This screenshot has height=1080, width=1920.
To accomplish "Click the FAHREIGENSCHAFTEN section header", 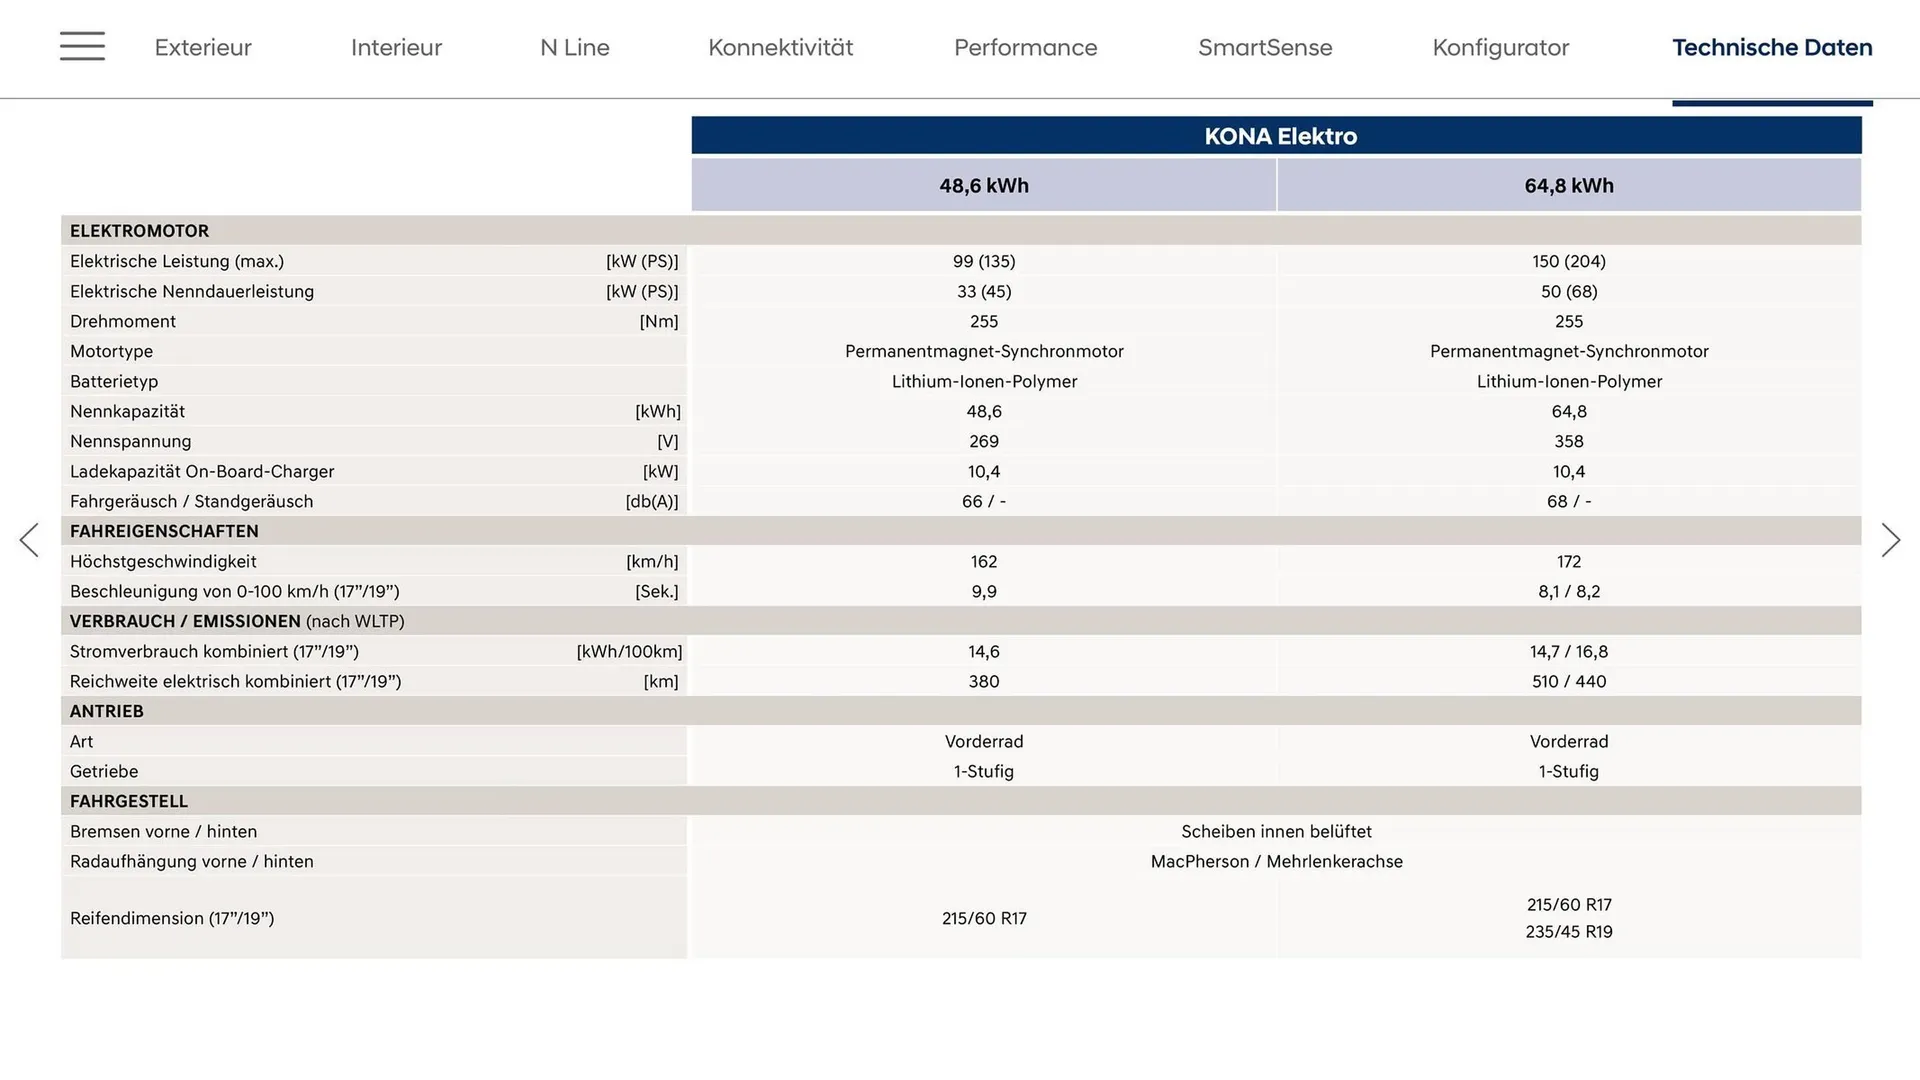I will coord(163,531).
